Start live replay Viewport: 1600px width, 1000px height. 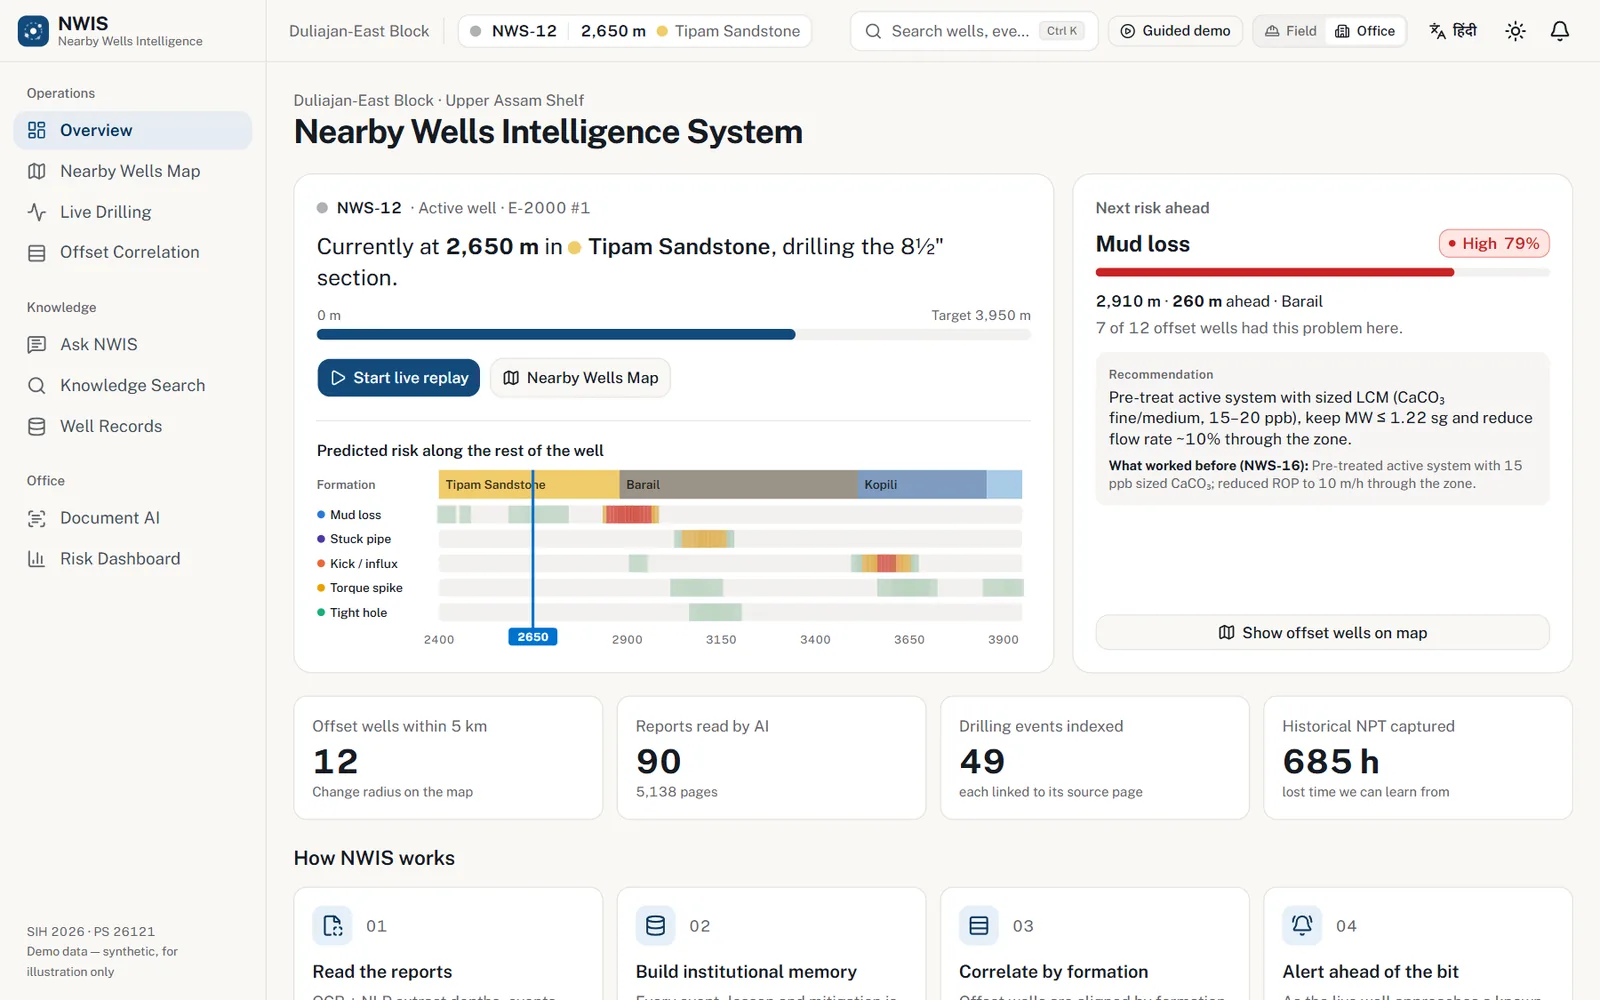click(399, 378)
